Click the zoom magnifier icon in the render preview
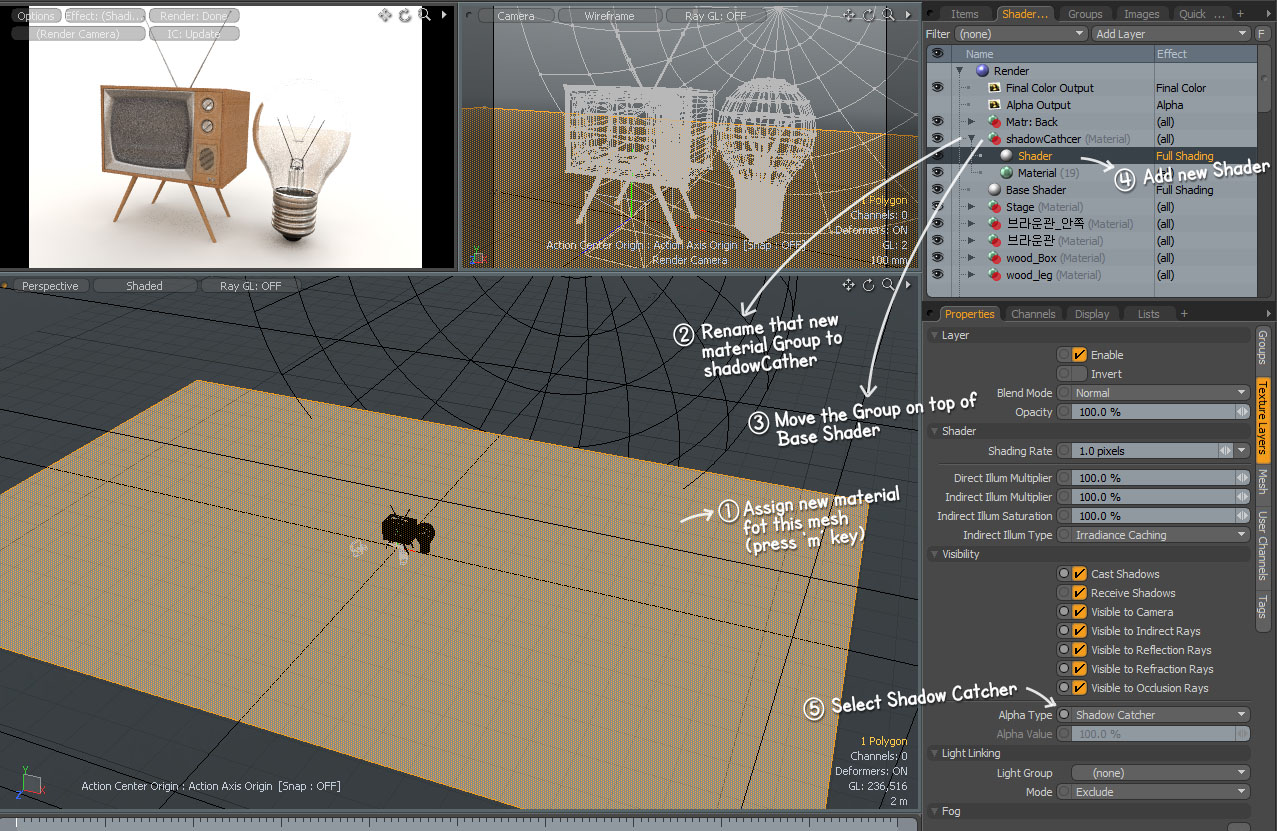This screenshot has height=831, width=1277. click(x=424, y=15)
